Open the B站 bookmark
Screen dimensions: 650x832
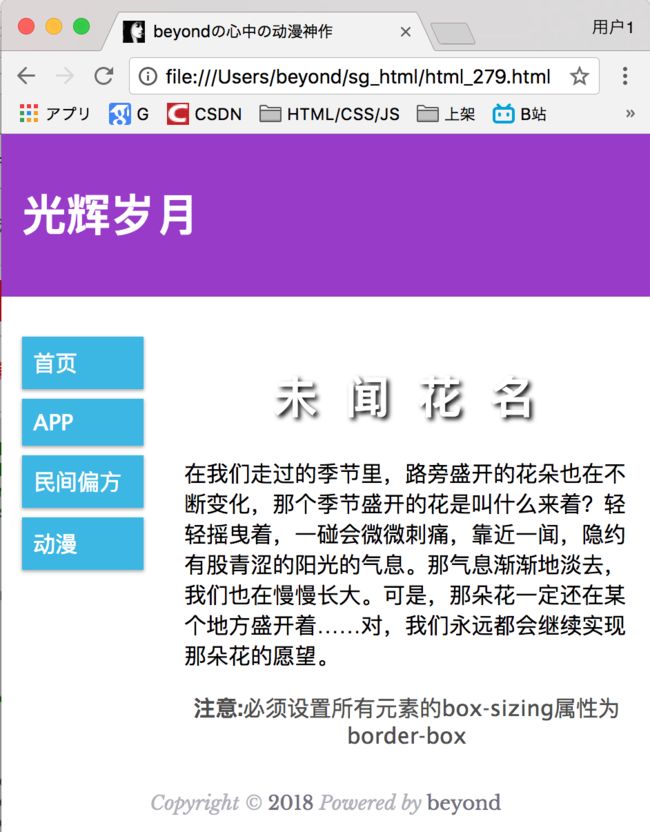tap(519, 114)
